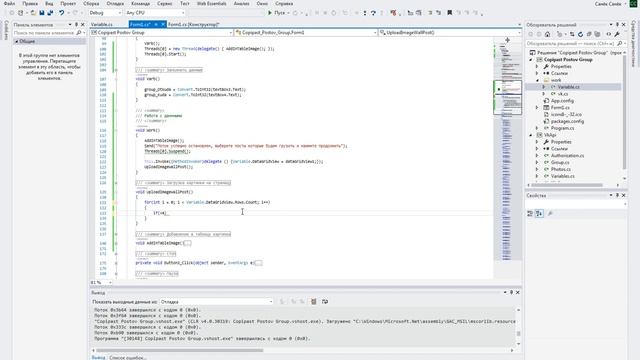The height and width of the screenshot is (360, 640).
Task: Click the categorized view icon in Properties panel
Action: [x=530, y=213]
